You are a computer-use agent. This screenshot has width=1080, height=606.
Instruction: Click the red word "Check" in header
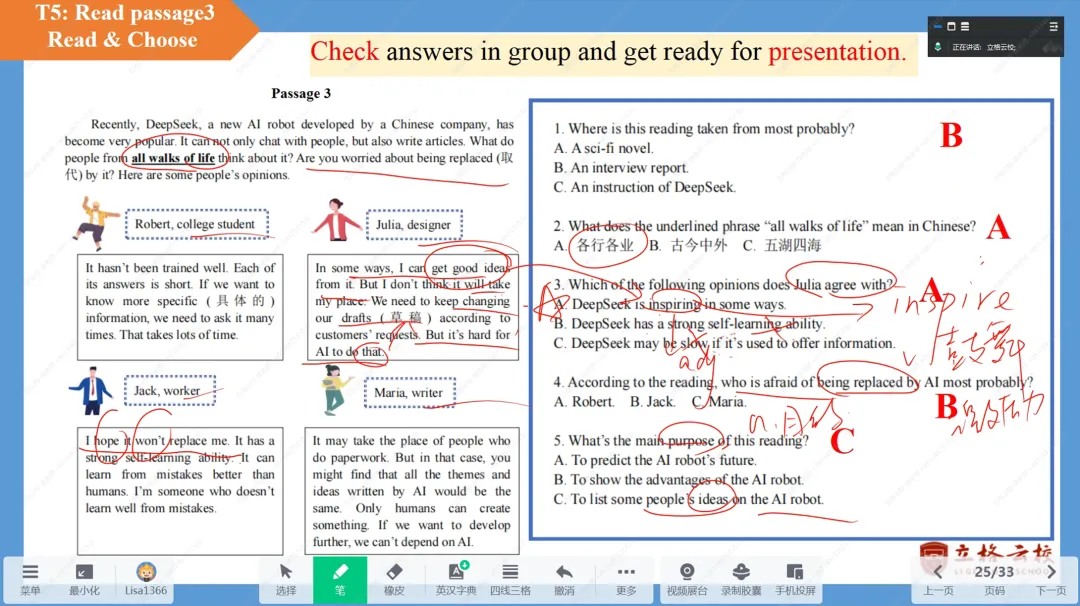[344, 52]
